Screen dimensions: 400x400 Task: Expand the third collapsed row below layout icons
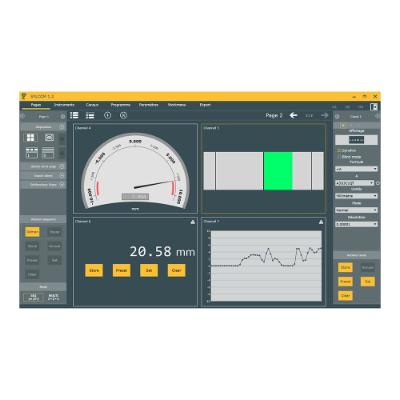[43, 185]
